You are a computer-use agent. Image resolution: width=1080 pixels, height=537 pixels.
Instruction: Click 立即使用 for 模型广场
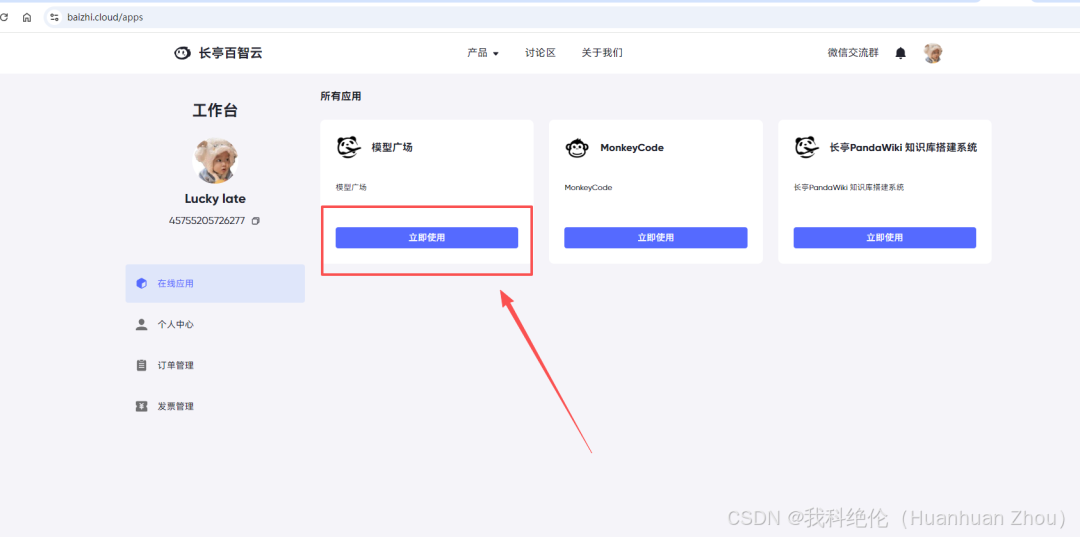tap(427, 238)
